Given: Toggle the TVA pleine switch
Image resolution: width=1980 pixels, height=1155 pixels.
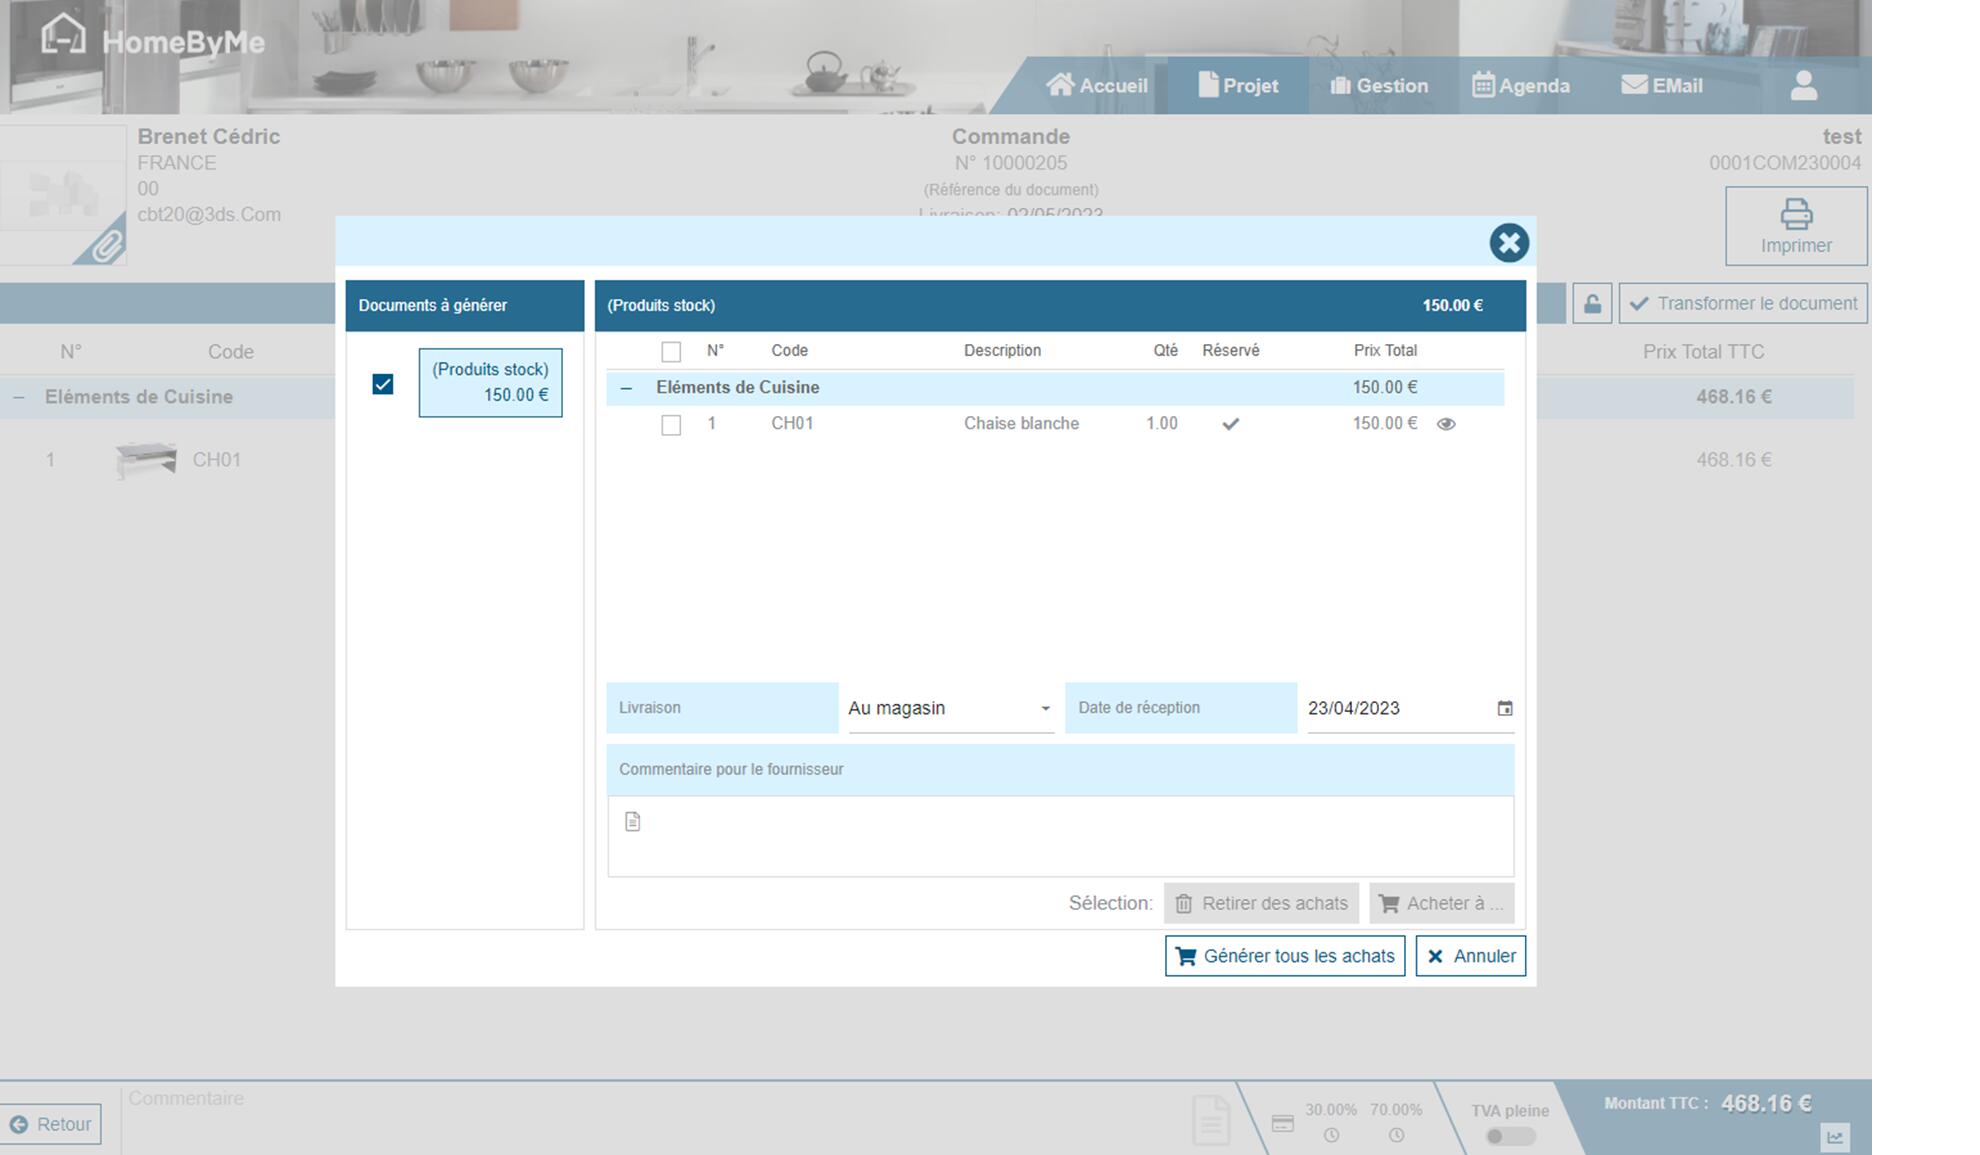Looking at the screenshot, I should (x=1508, y=1136).
